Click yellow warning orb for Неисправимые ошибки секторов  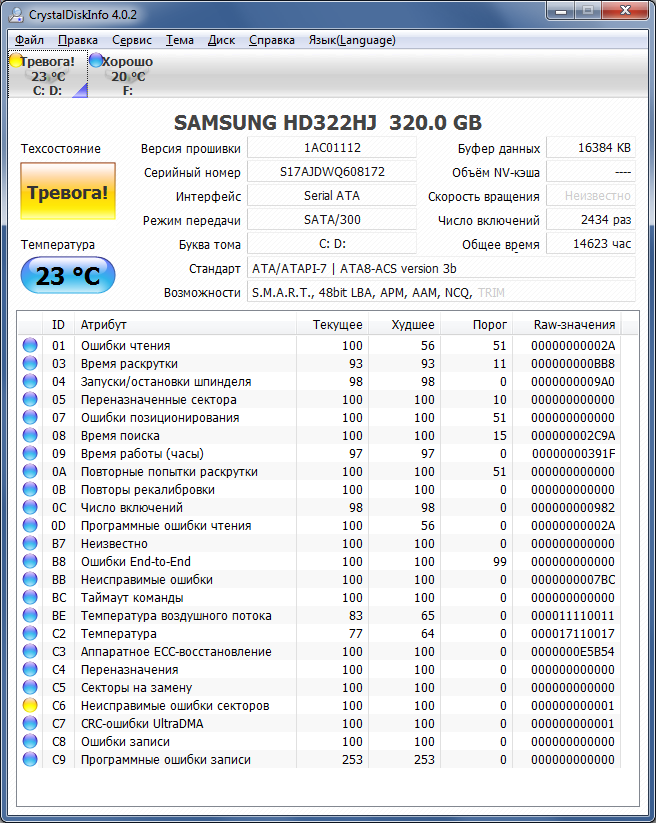click(x=30, y=705)
